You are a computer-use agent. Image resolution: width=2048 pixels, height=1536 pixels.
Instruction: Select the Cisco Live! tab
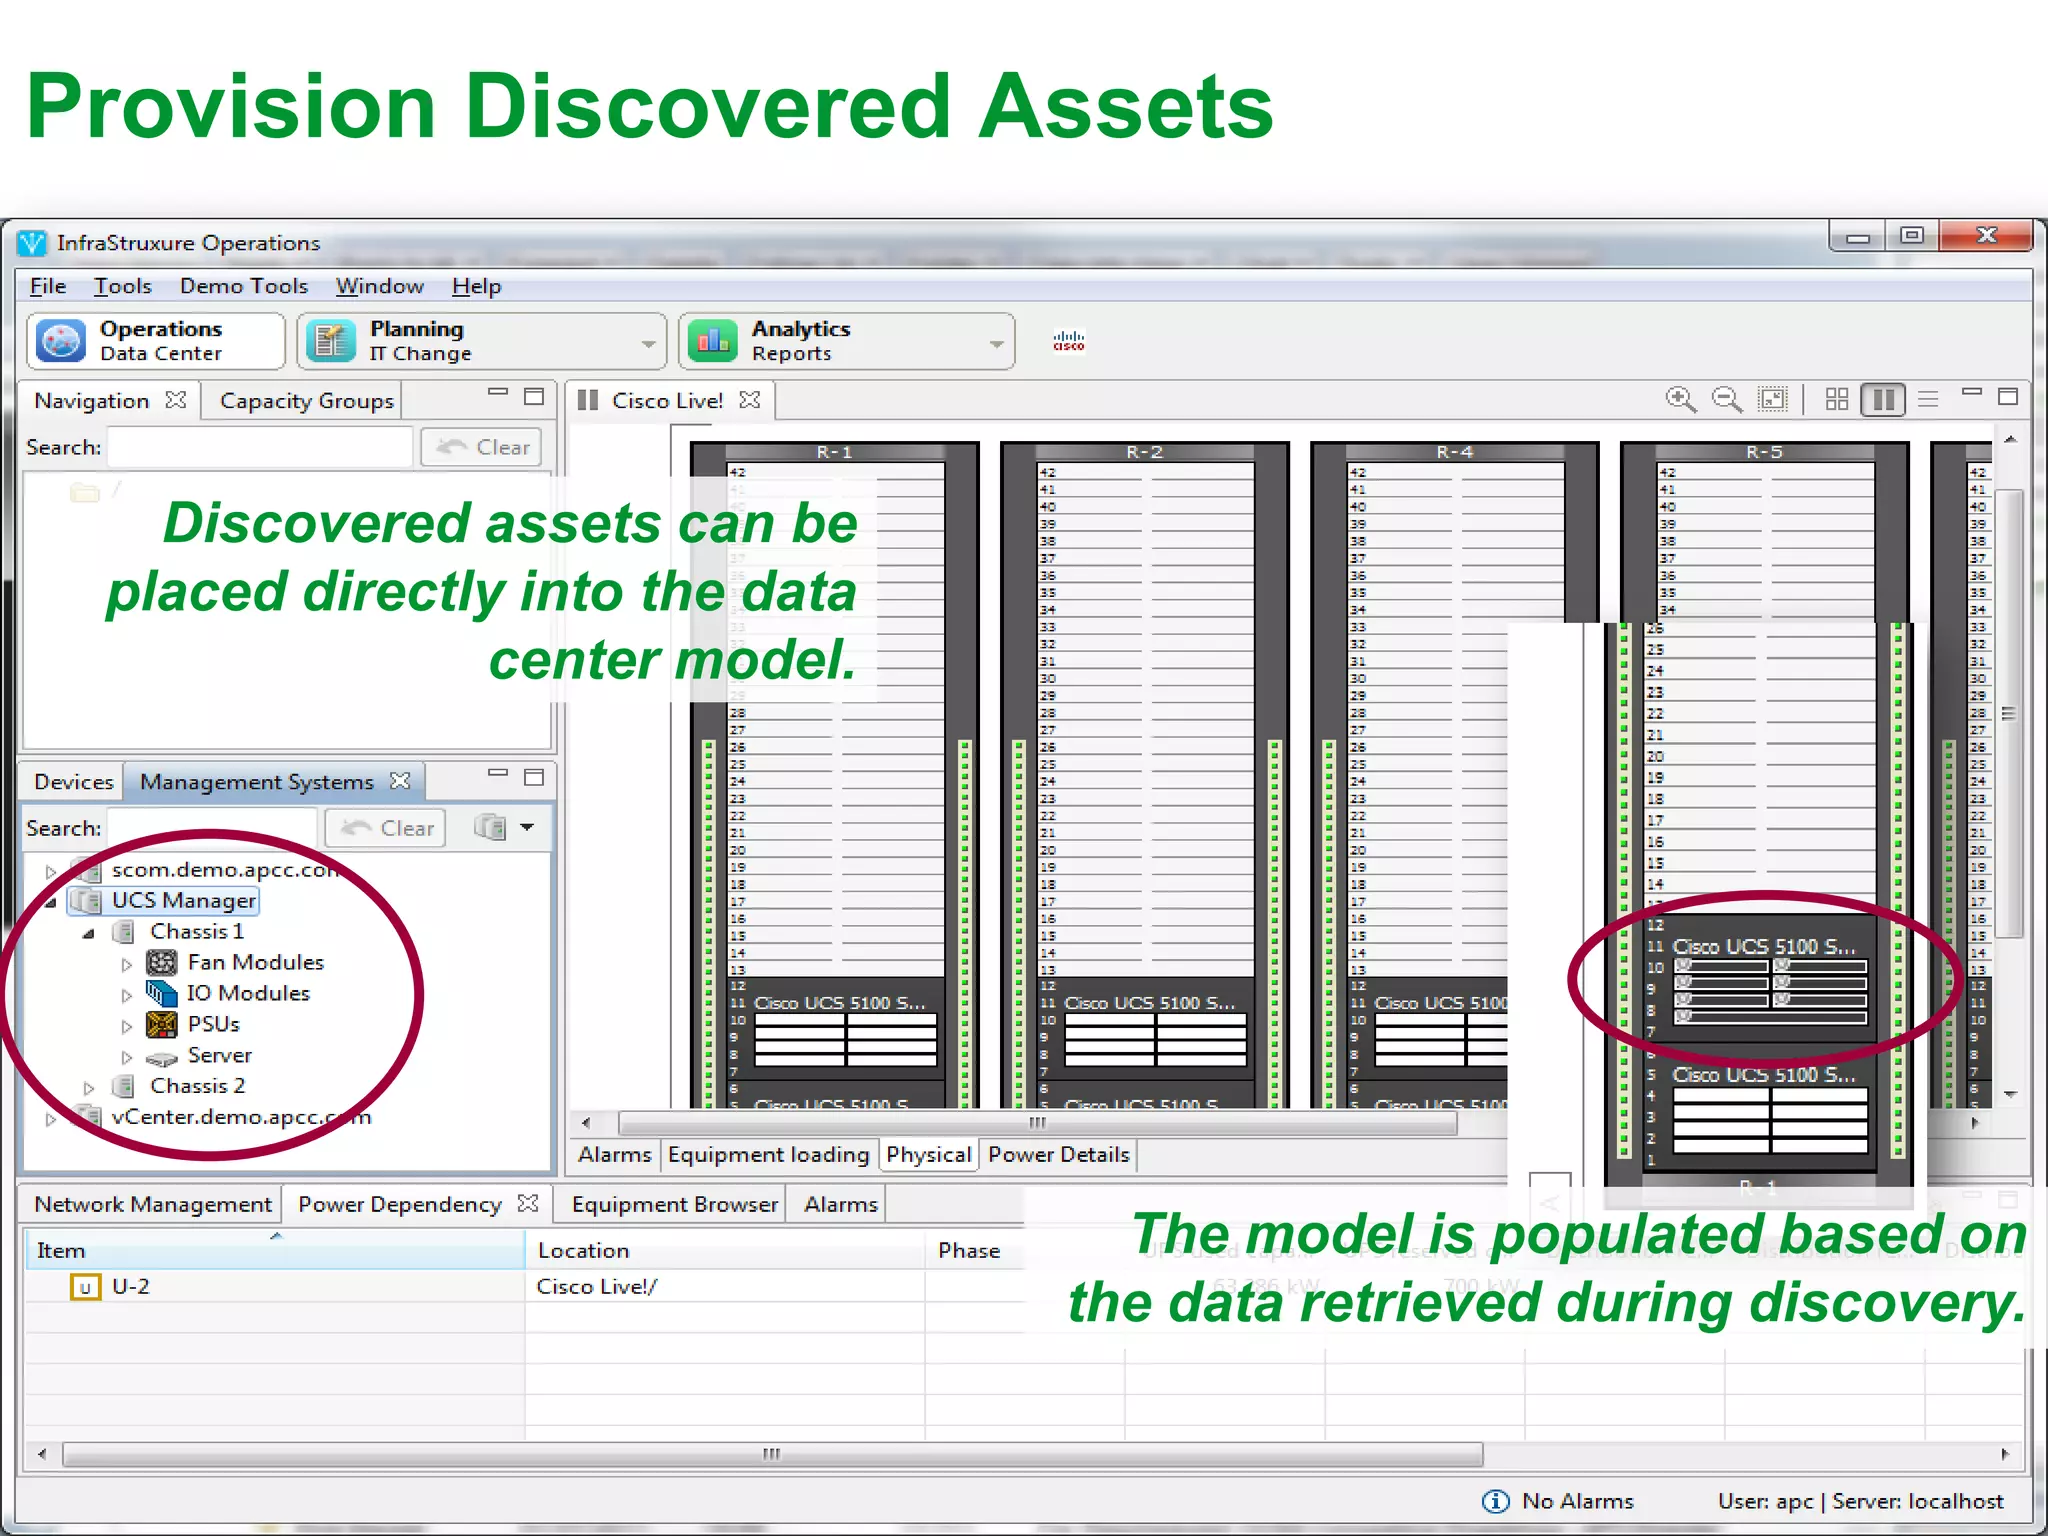click(x=667, y=401)
